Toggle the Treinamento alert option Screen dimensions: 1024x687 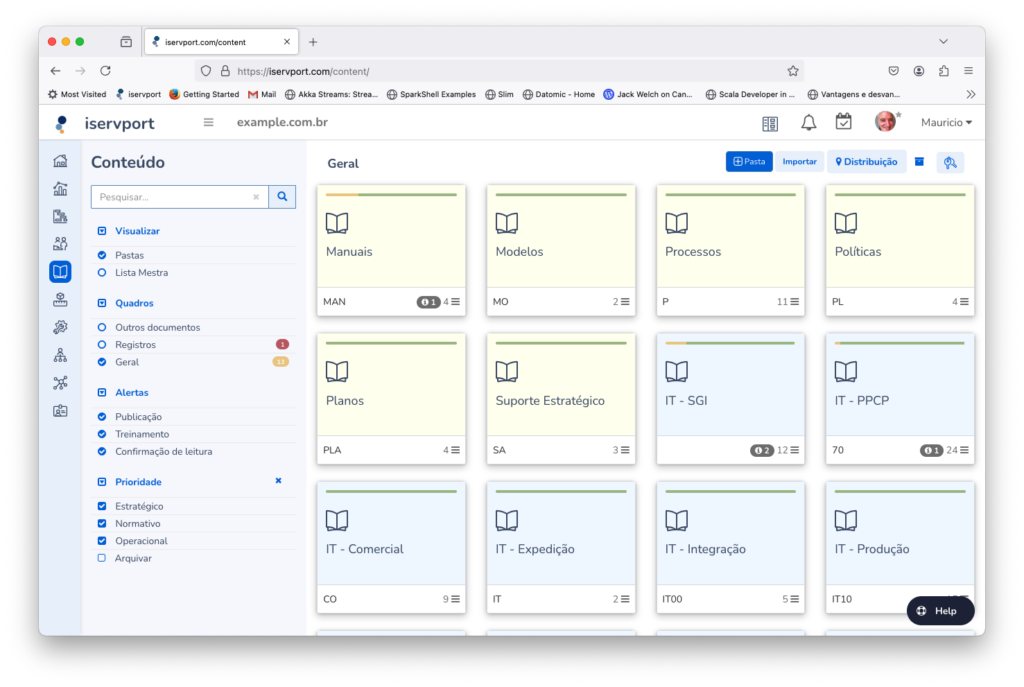102,434
